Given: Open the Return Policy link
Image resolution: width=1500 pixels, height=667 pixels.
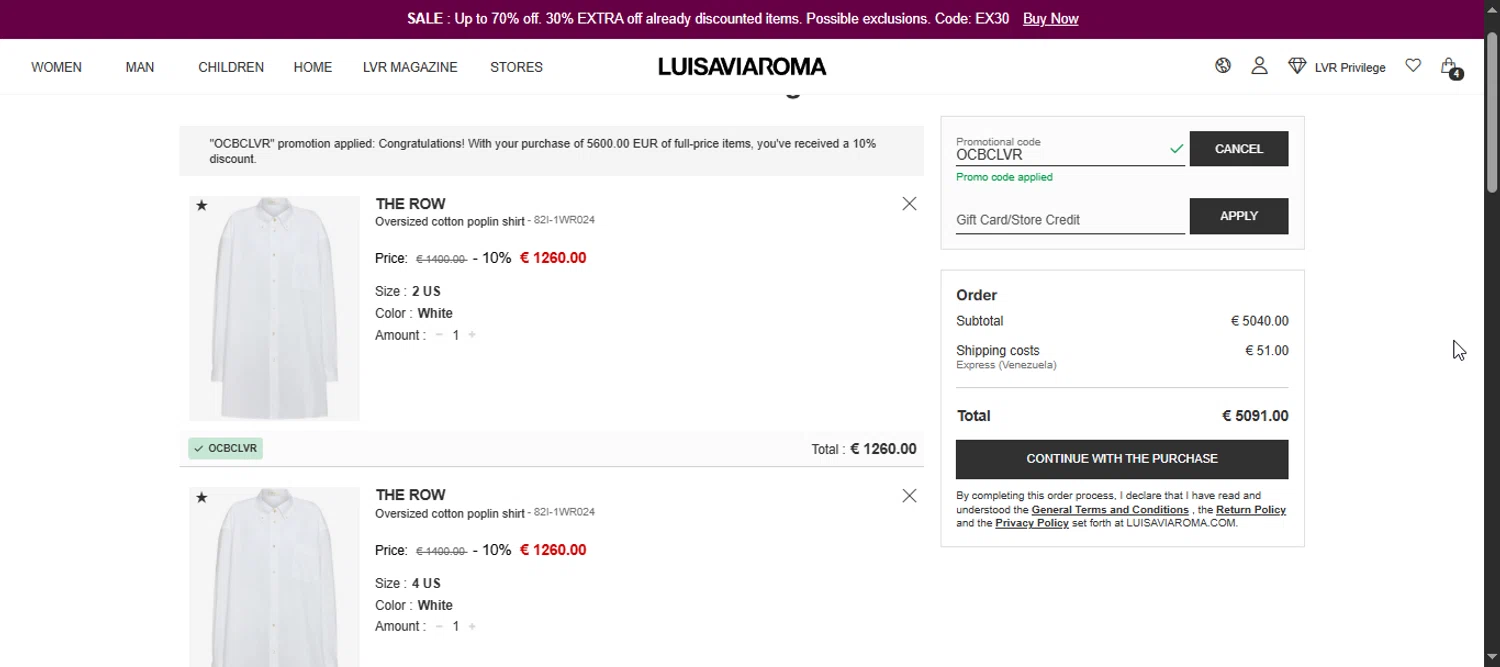Looking at the screenshot, I should pyautogui.click(x=1250, y=510).
